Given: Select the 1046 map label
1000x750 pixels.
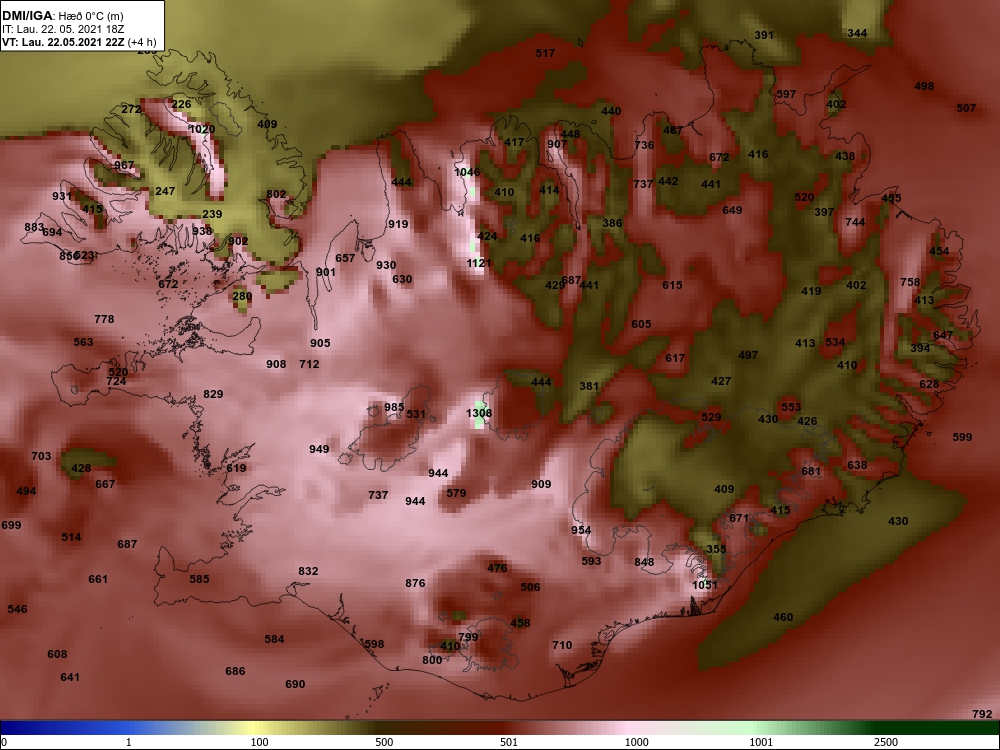Looking at the screenshot, I should click(x=467, y=172).
